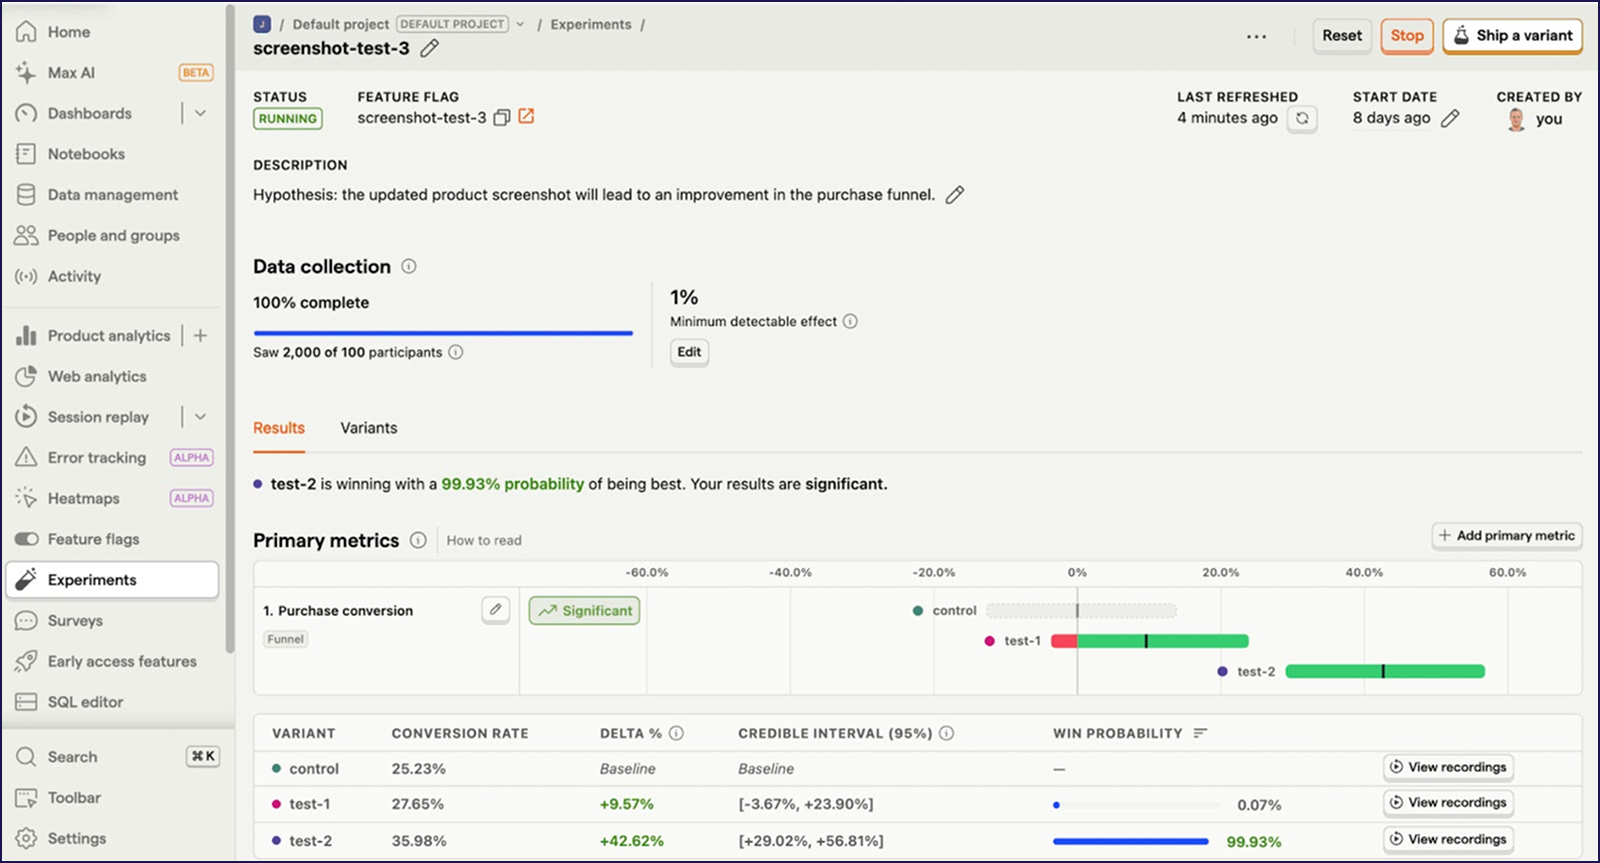
Task: Show Credible interval info tooltip
Action: [x=946, y=733]
